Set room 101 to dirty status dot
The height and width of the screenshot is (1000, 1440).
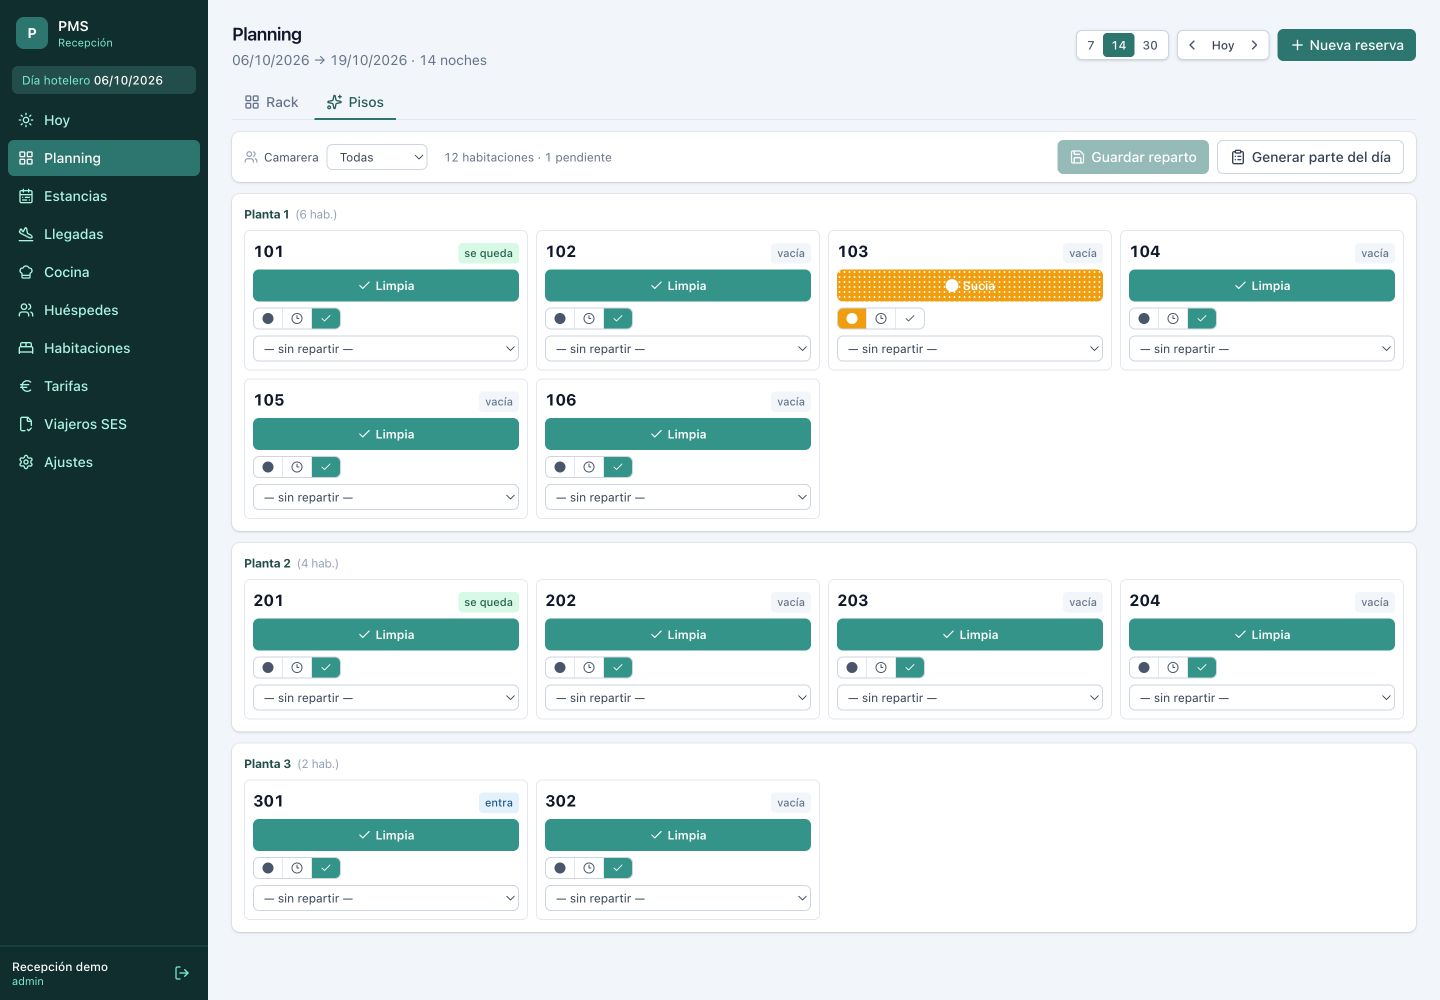pos(268,319)
